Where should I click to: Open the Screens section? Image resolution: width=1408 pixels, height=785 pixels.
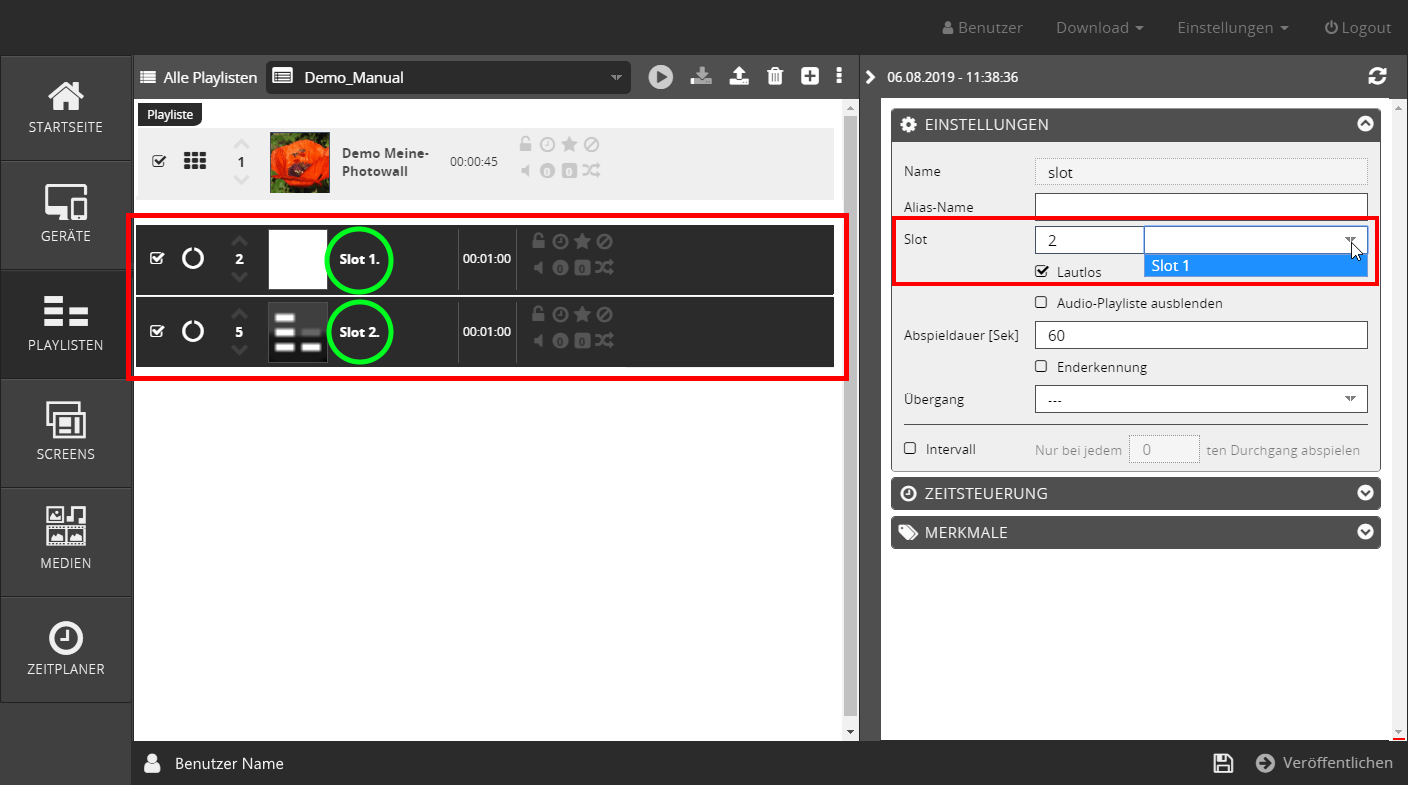[x=66, y=434]
